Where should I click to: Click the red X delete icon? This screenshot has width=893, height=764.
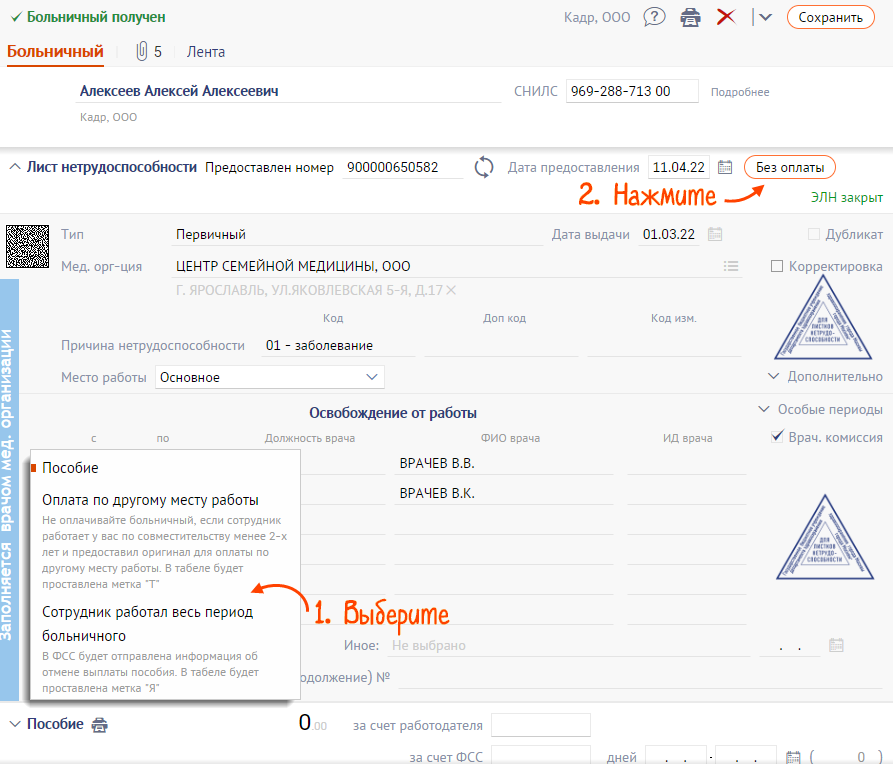coord(727,17)
